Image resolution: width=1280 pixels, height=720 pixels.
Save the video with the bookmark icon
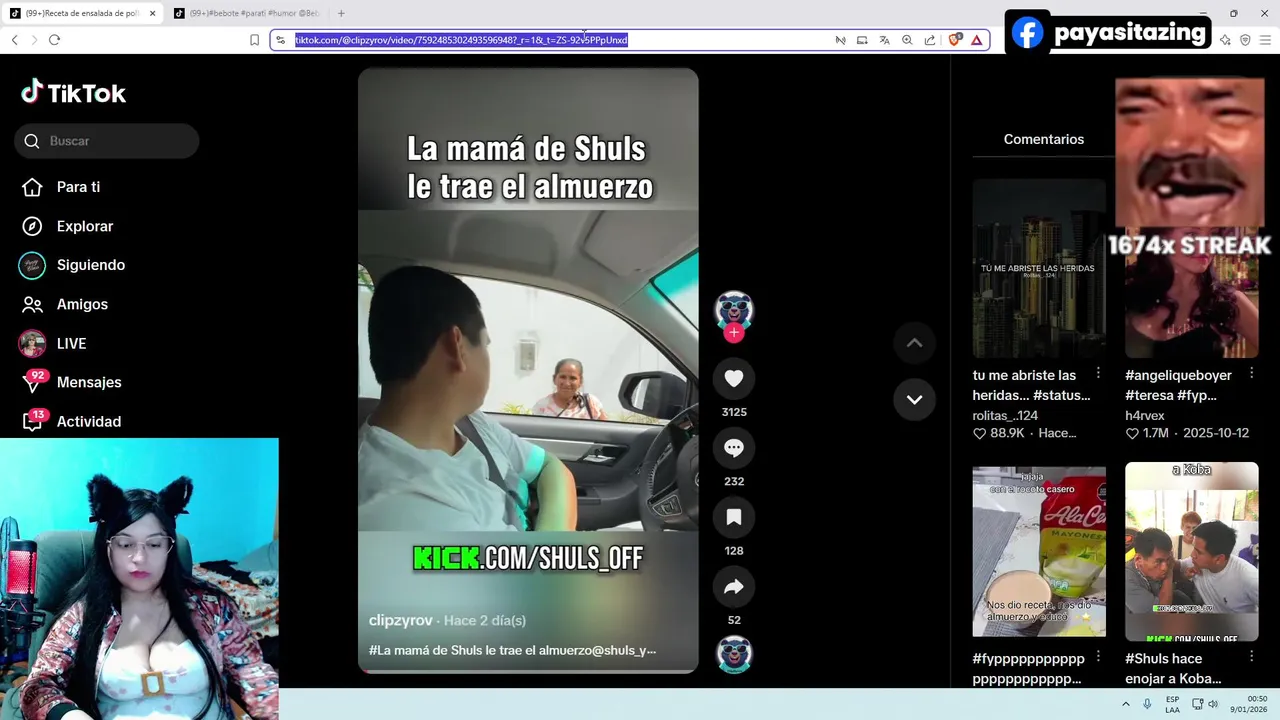point(734,517)
